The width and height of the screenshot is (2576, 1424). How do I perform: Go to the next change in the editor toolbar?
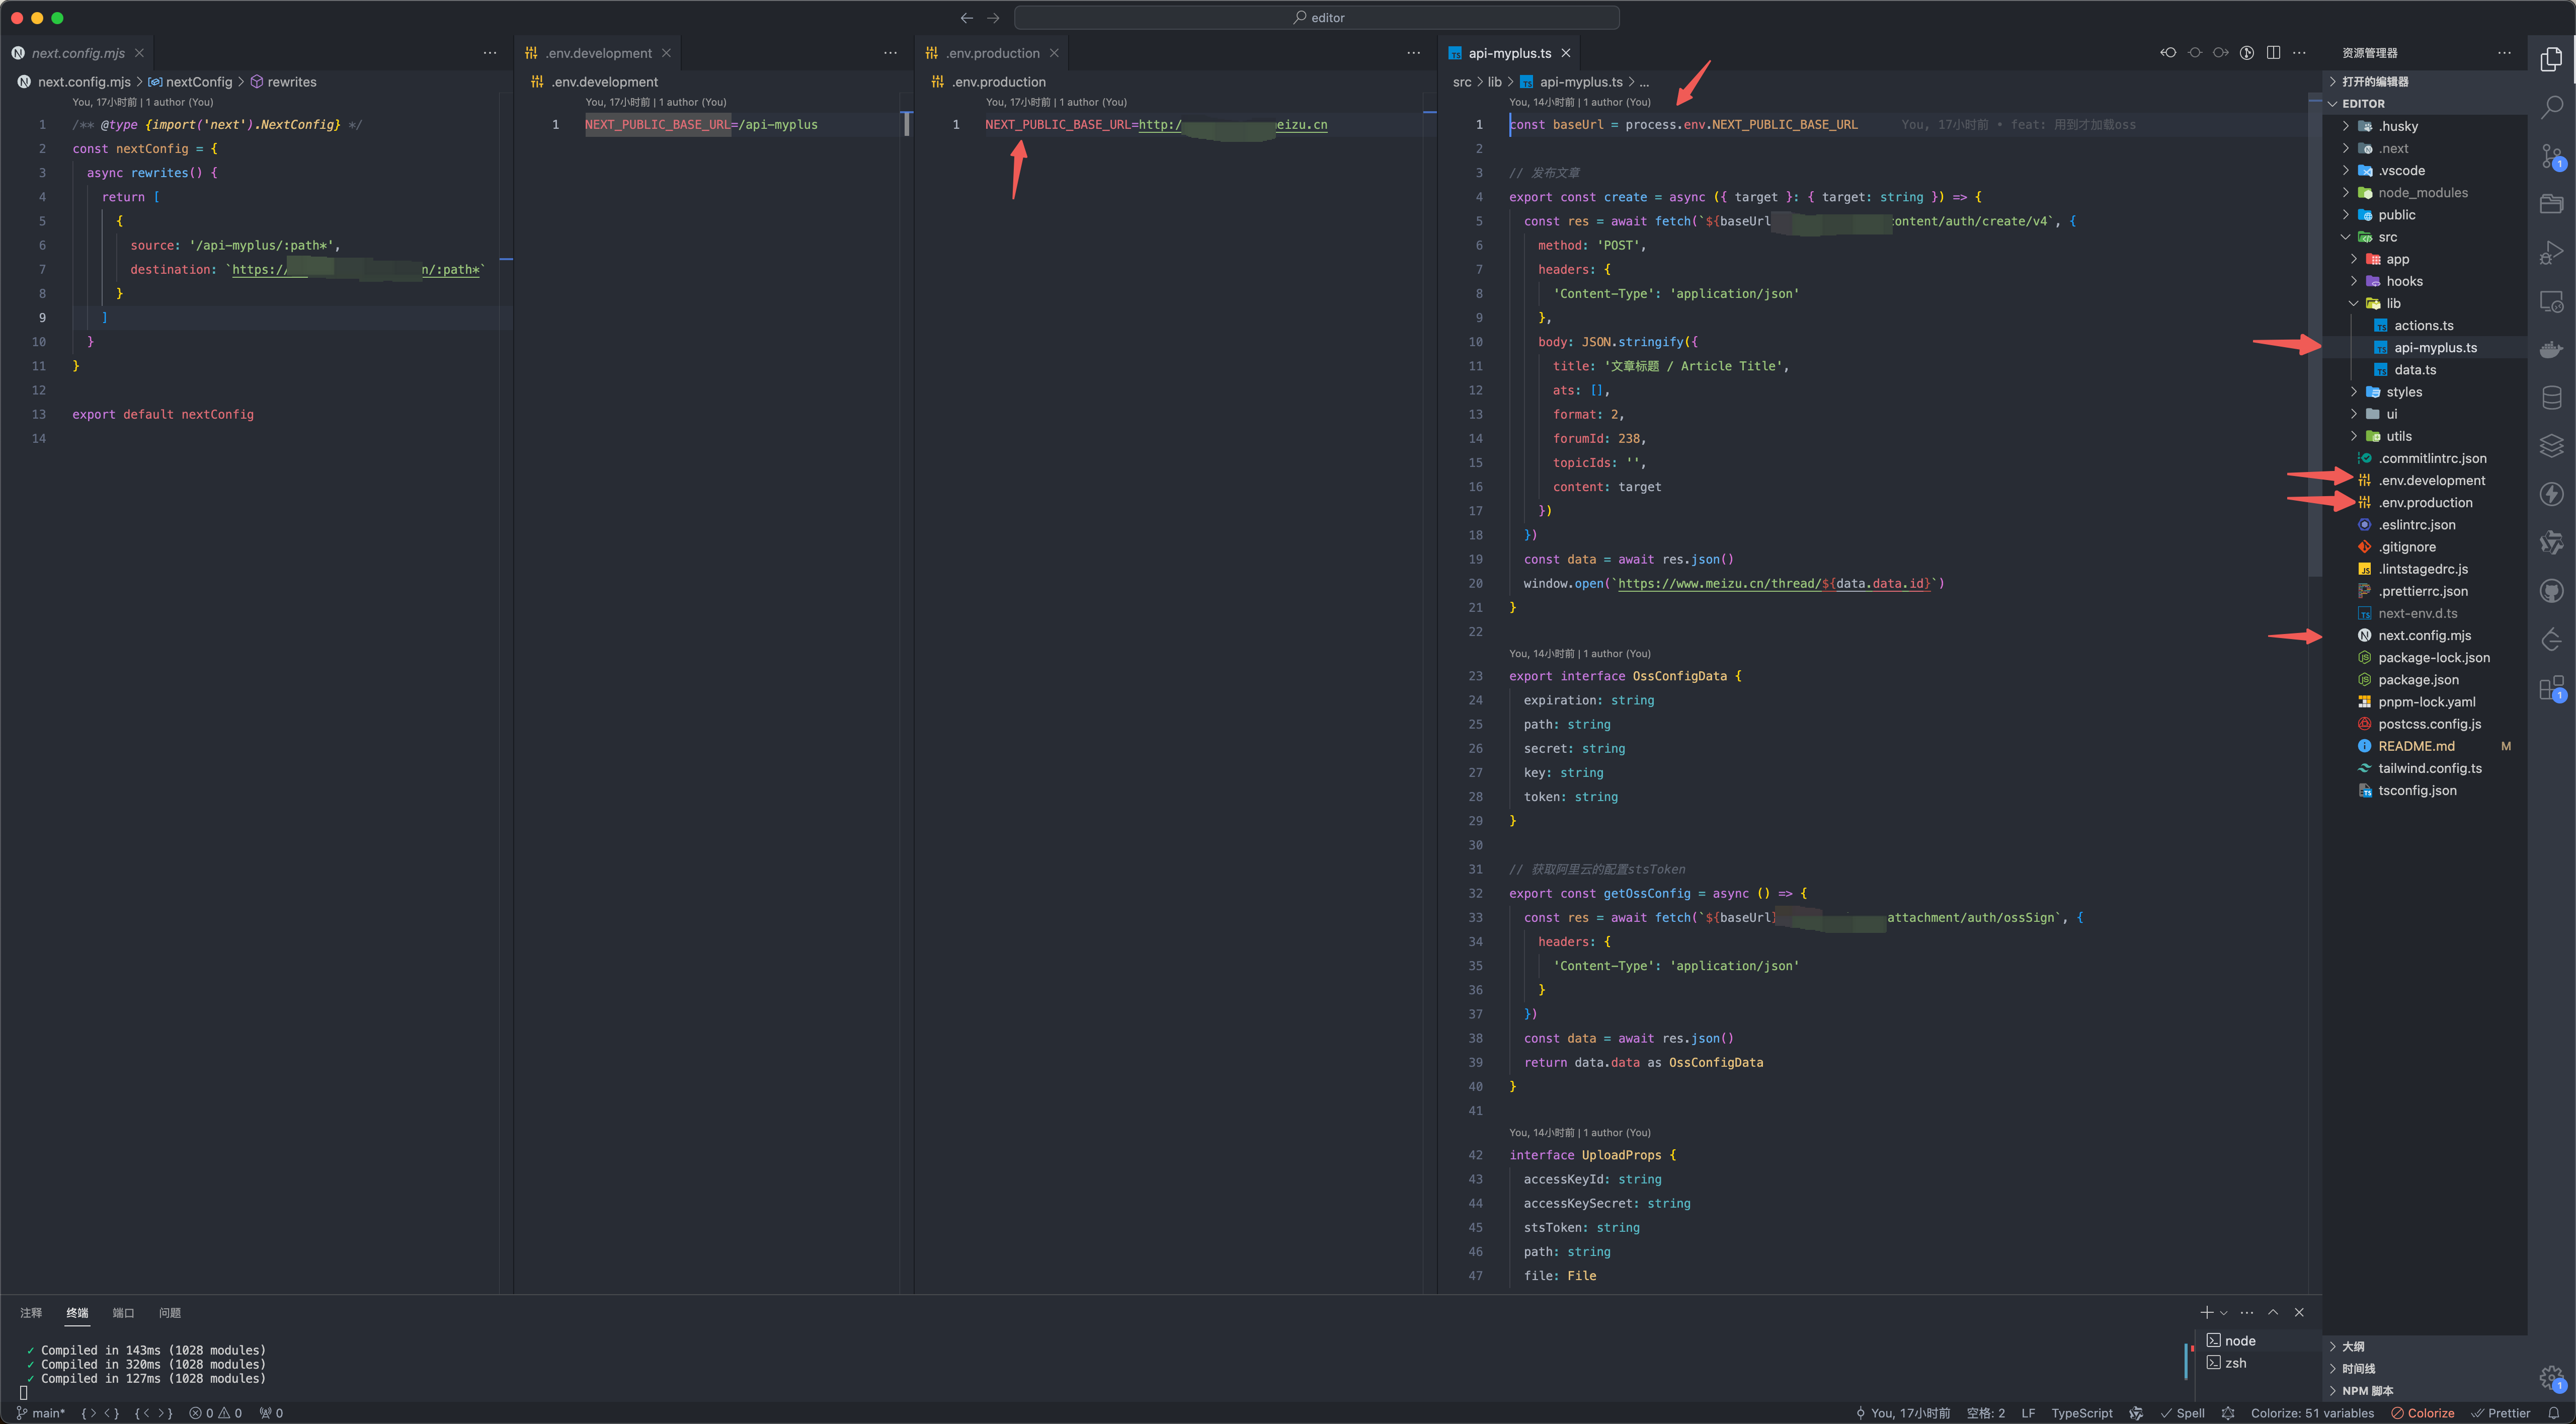(x=2221, y=53)
